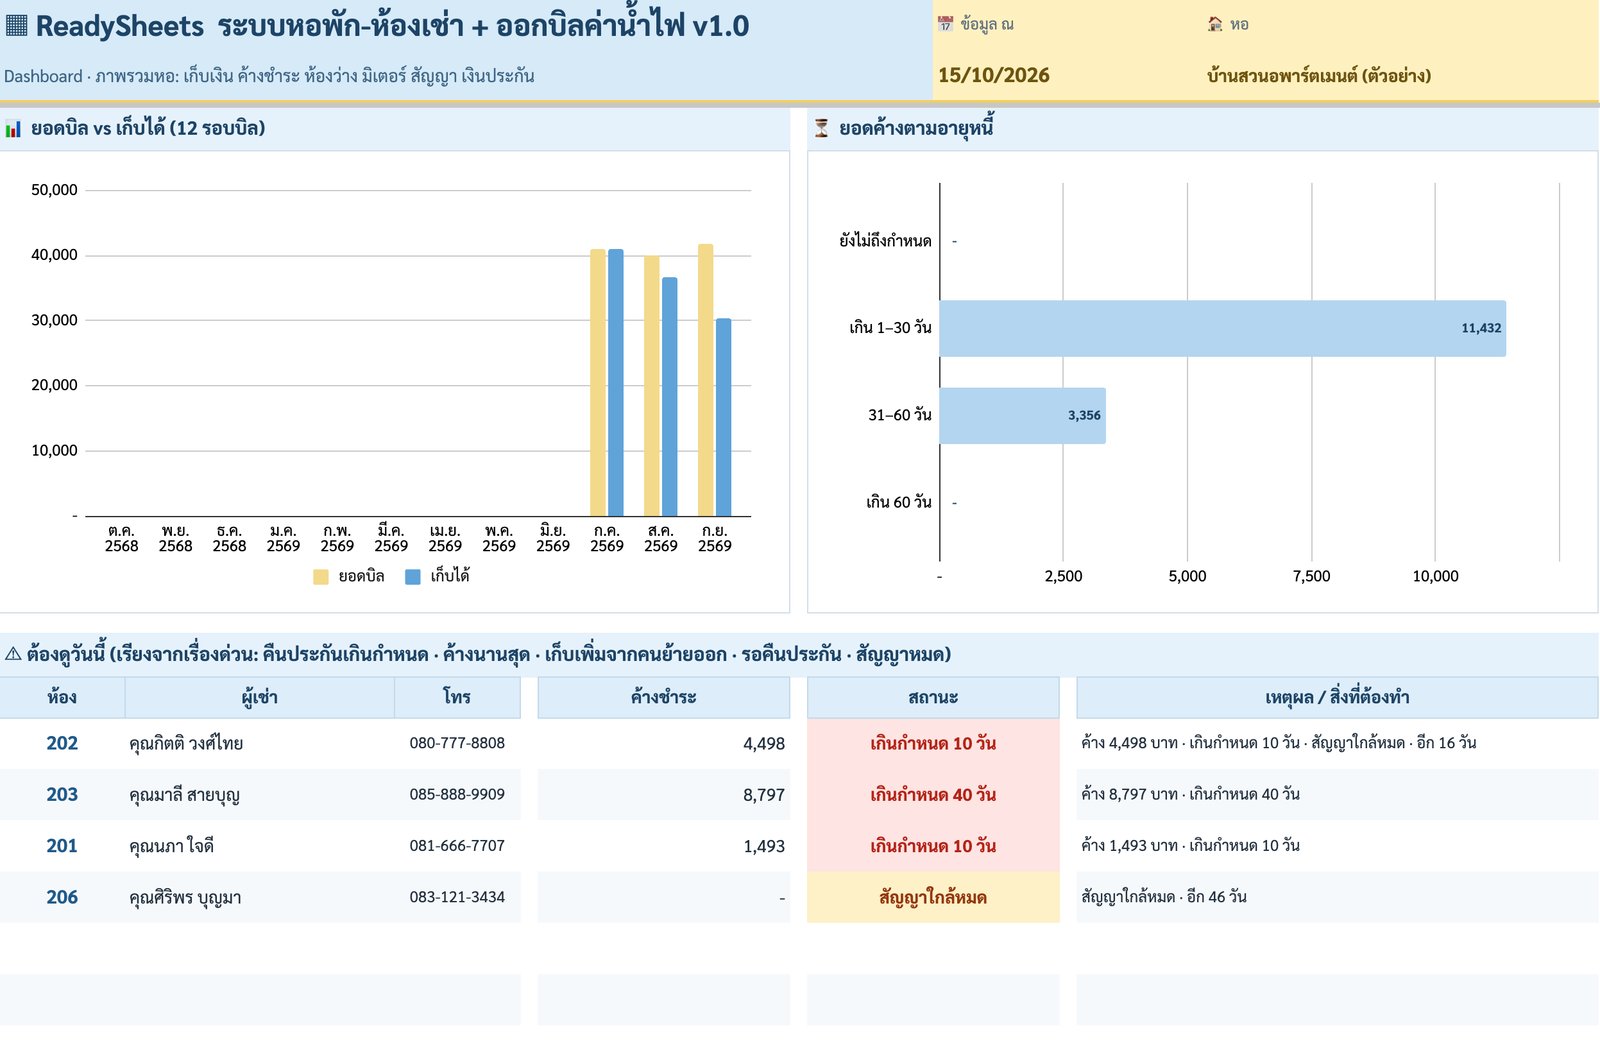Click the warning triangle icon beside ต้องดูวันนี้

(13, 654)
